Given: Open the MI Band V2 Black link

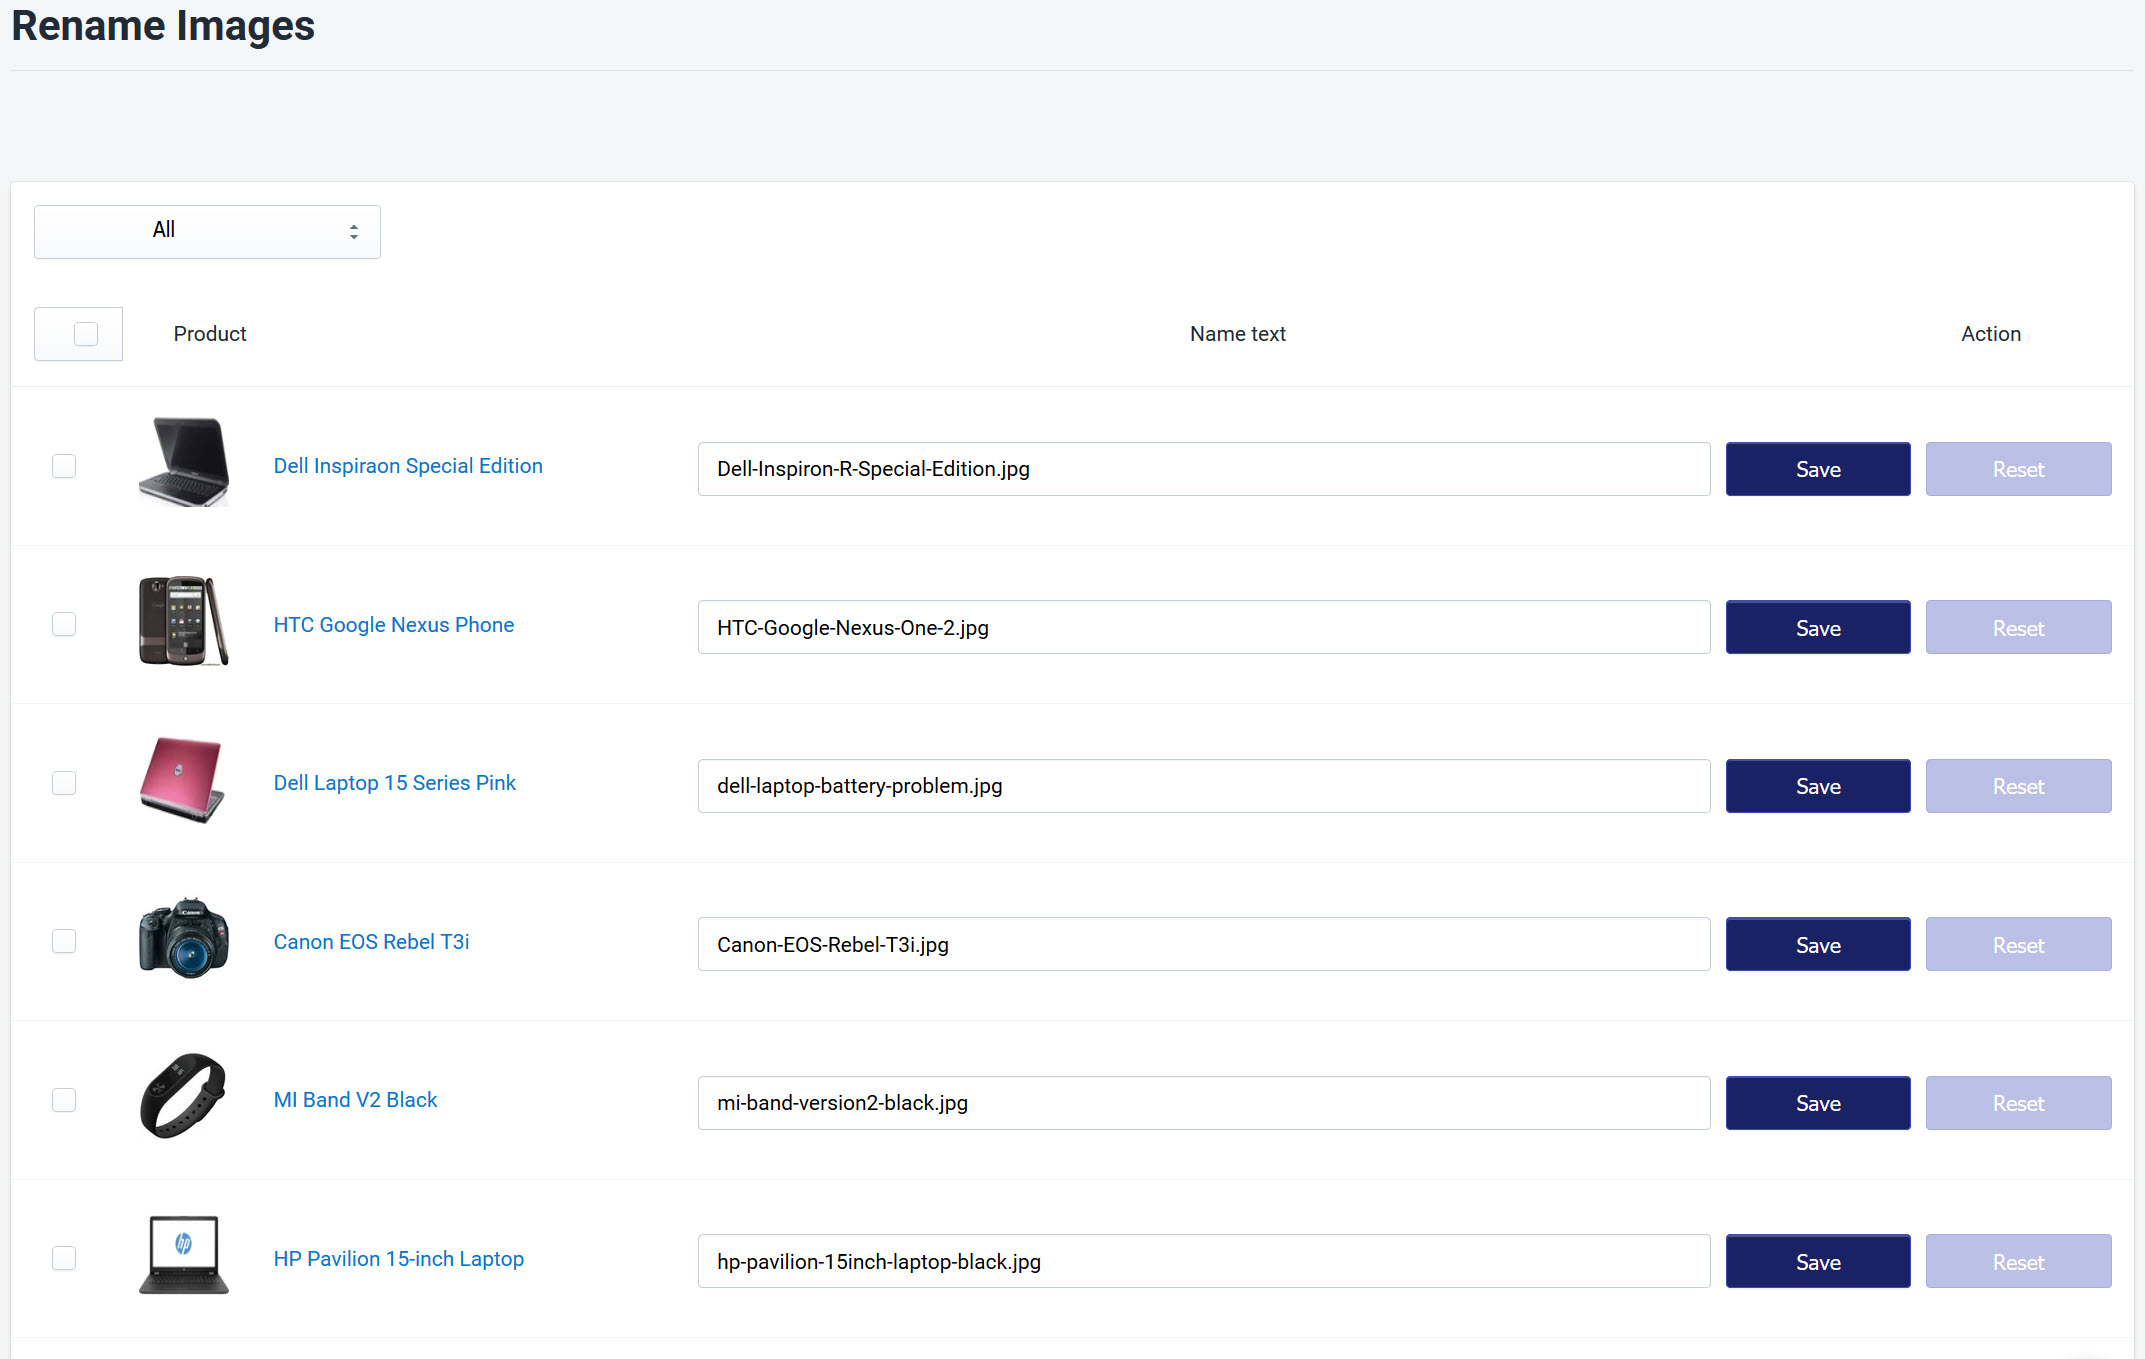Looking at the screenshot, I should pyautogui.click(x=355, y=1100).
